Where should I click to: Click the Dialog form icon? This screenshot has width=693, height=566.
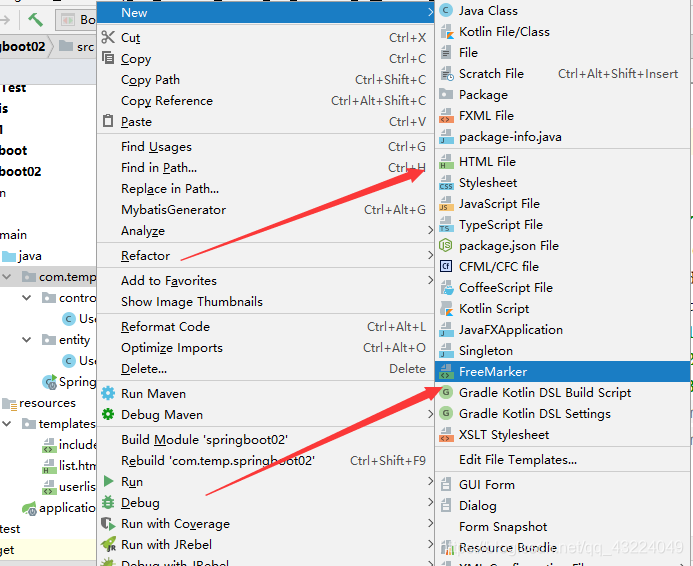[446, 505]
